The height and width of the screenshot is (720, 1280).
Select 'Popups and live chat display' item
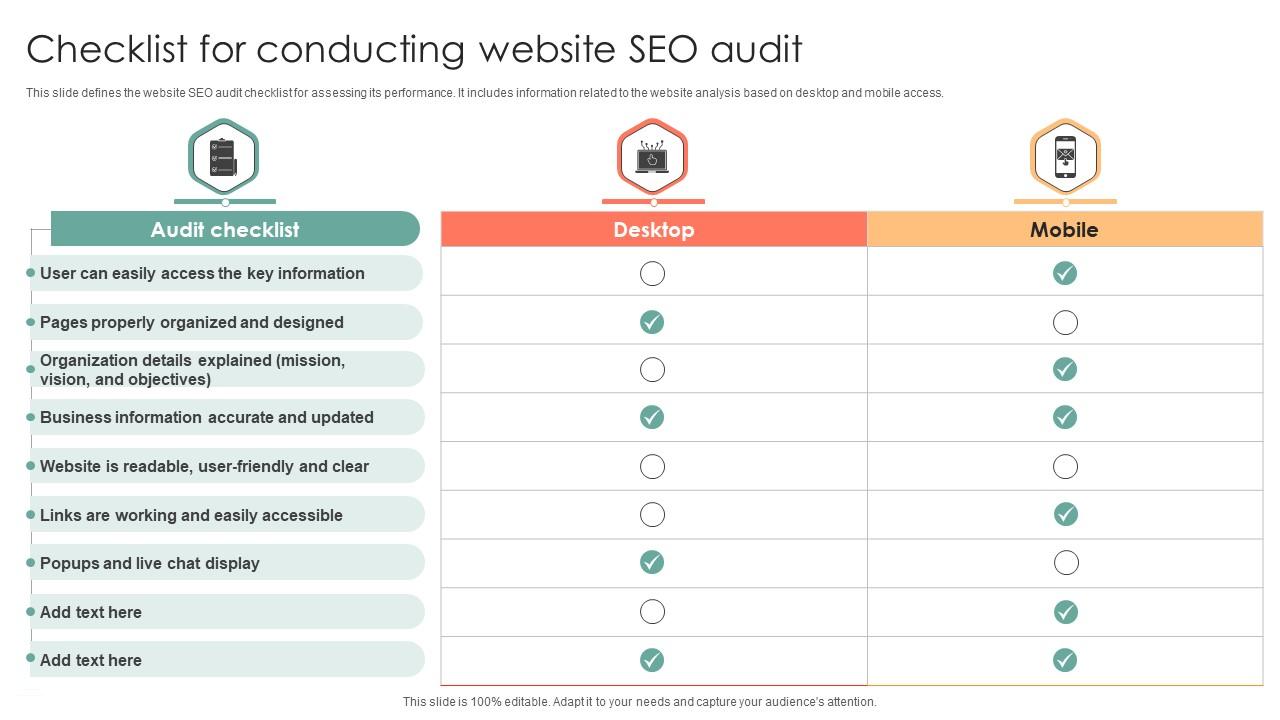click(x=150, y=563)
